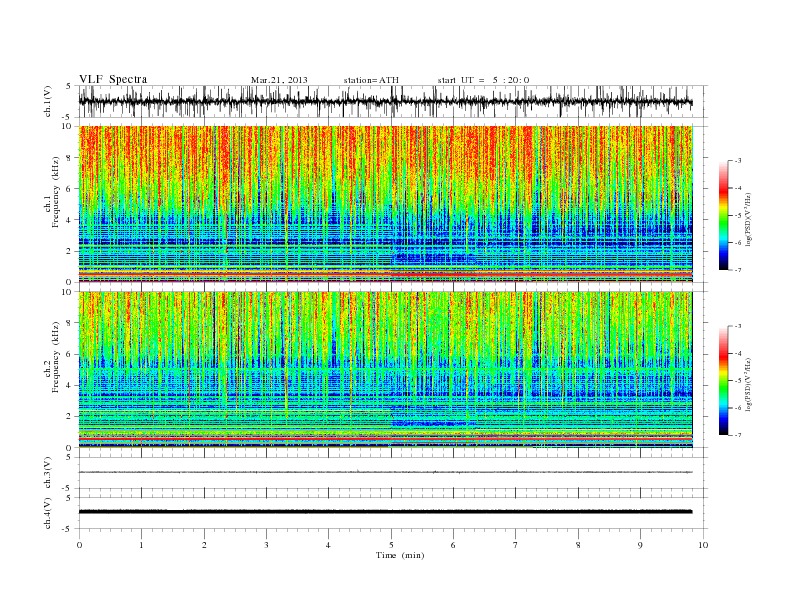Click the "VLF Spectra" title text
Viewport: 792px width, 612px height.
tap(113, 79)
